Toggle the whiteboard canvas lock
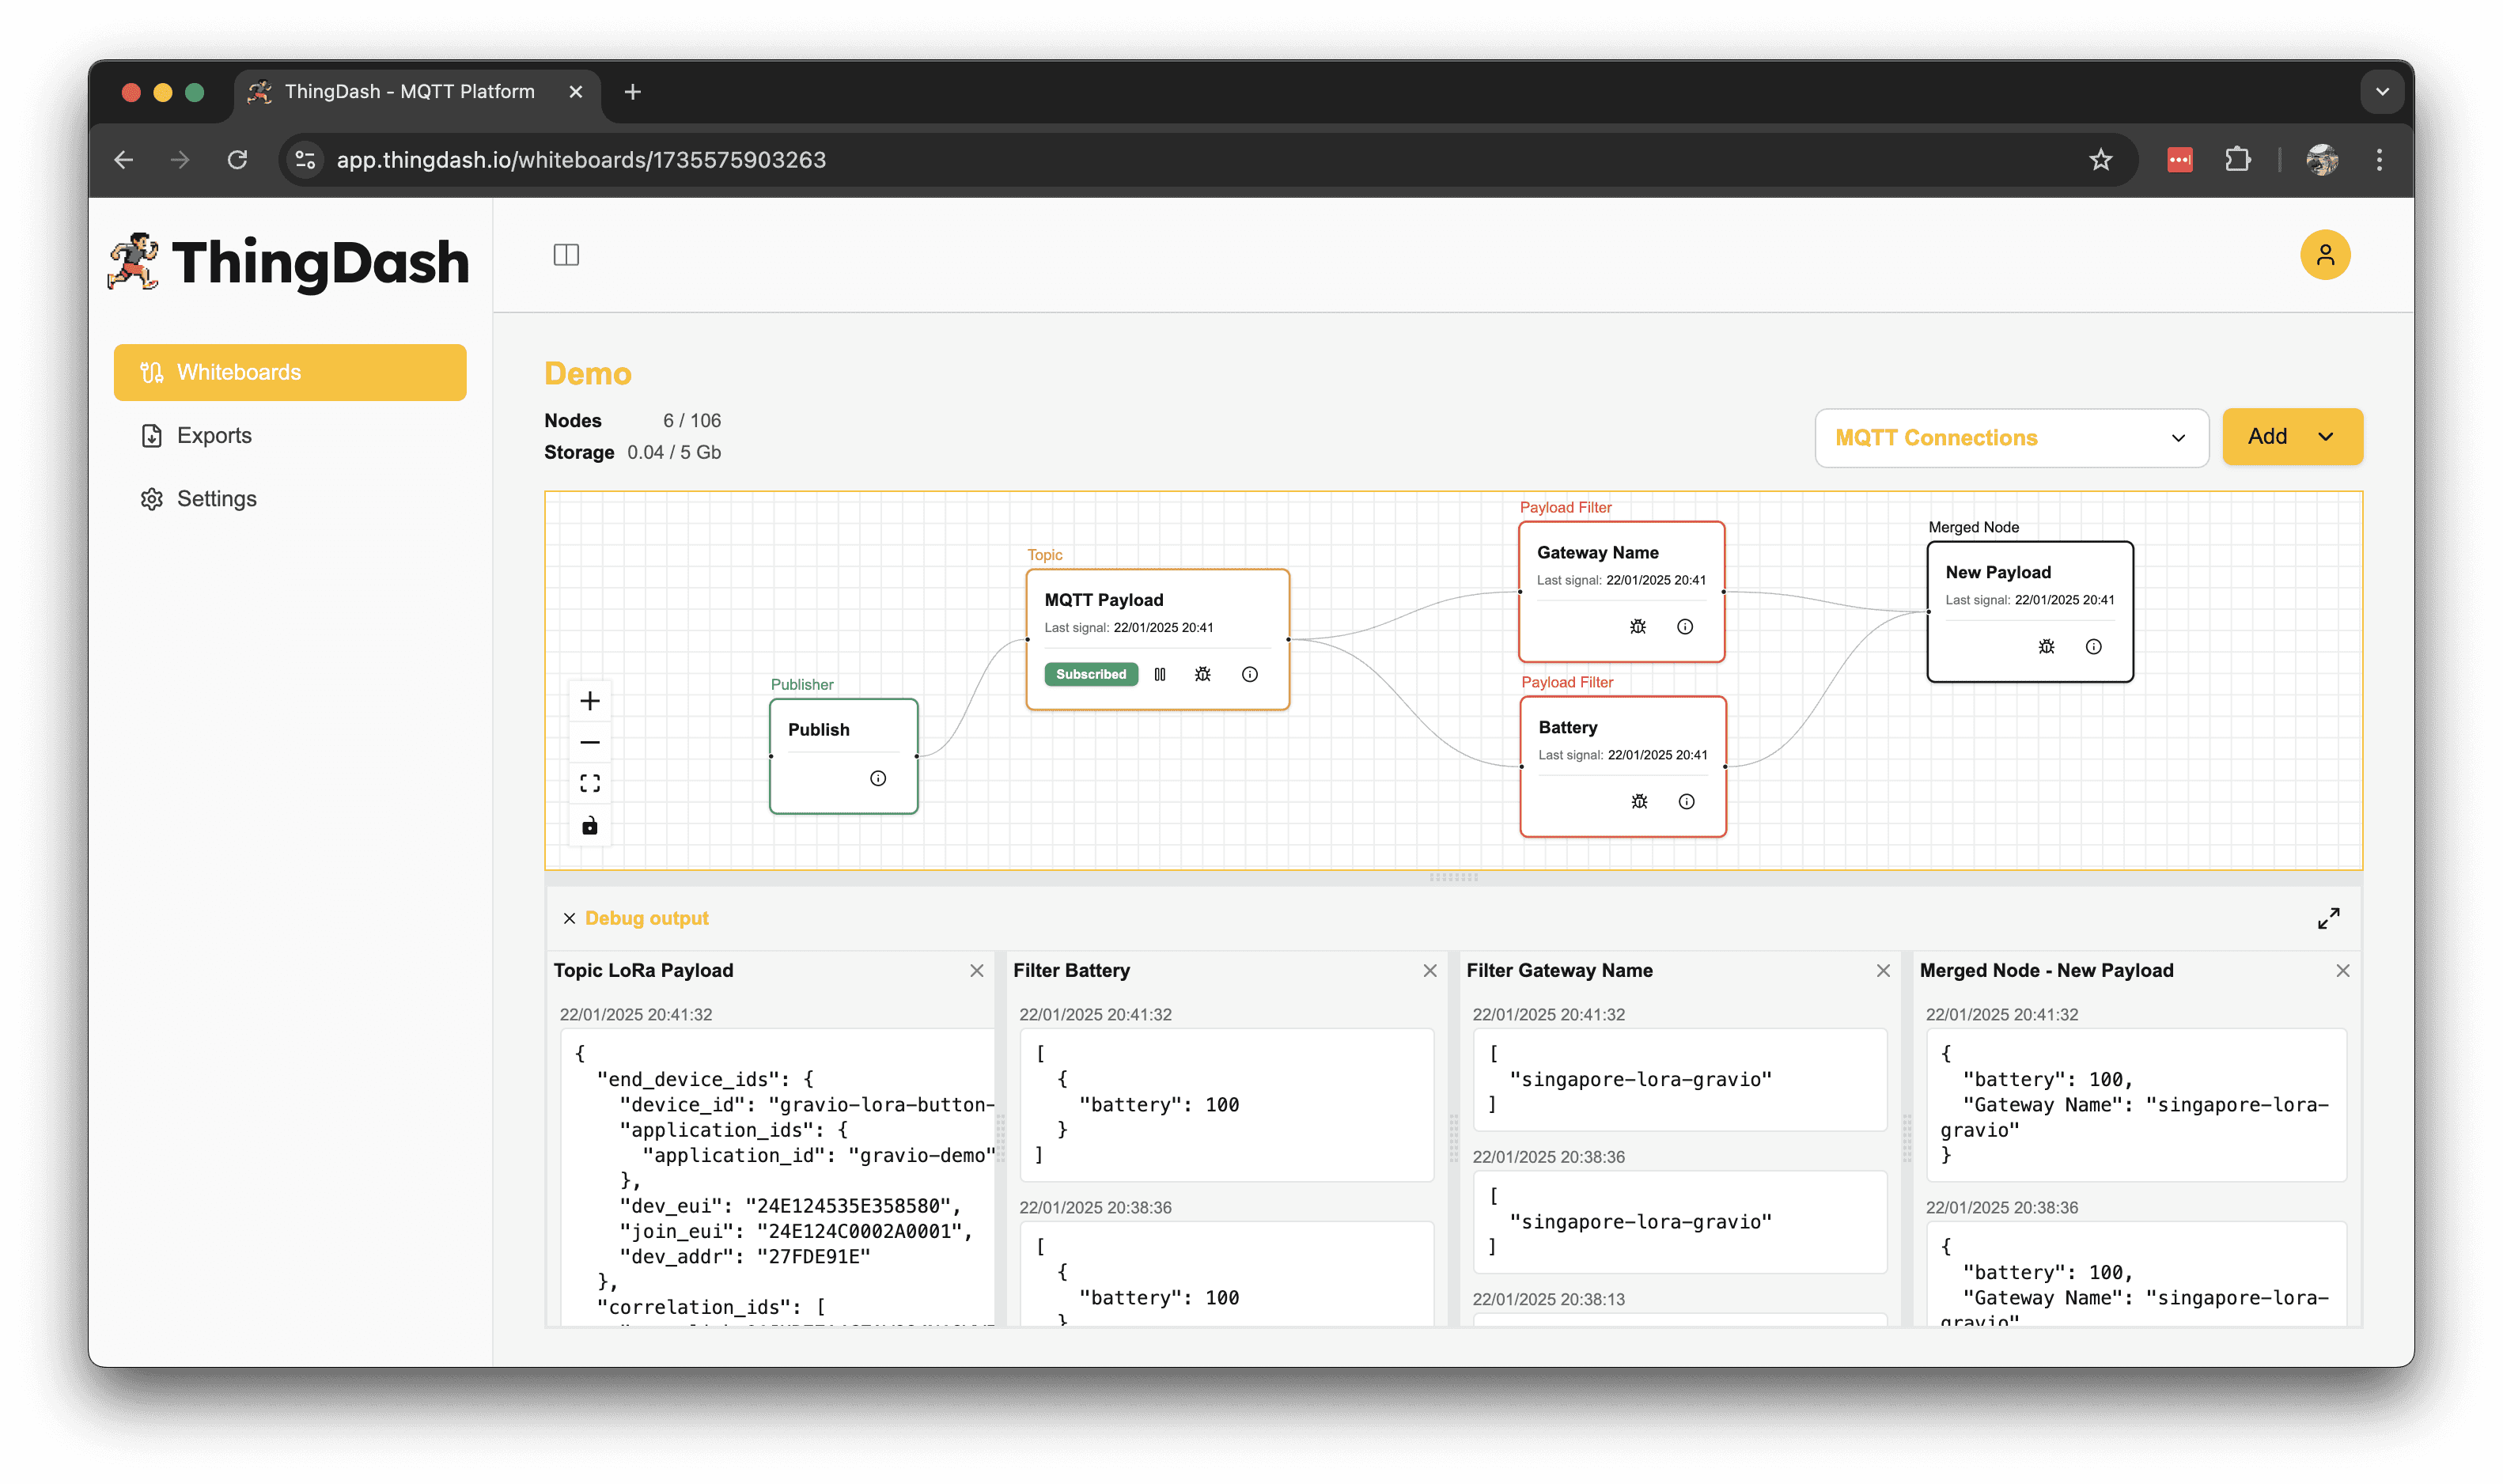 click(x=590, y=825)
